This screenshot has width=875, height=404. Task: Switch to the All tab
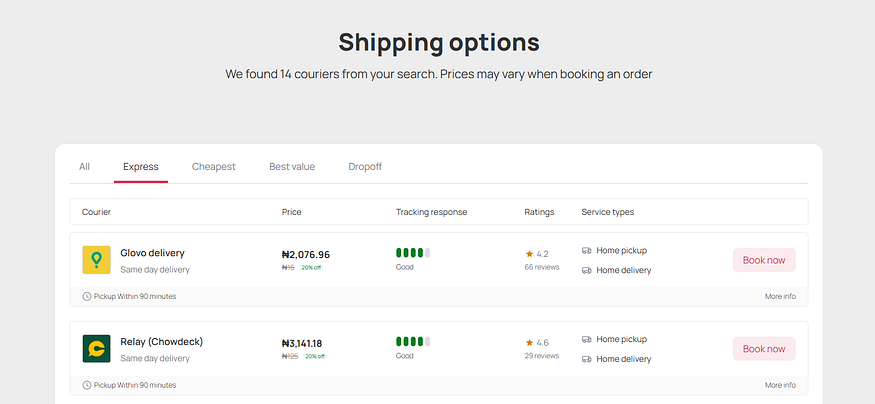pyautogui.click(x=84, y=167)
